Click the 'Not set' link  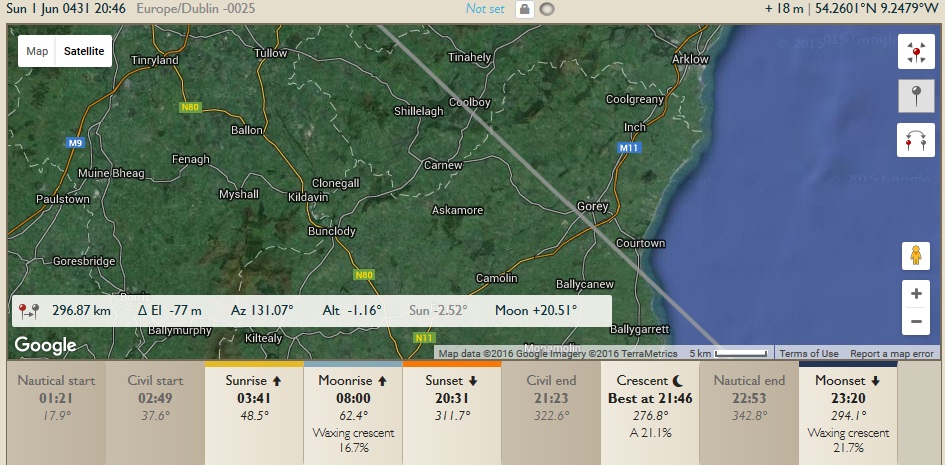pos(486,9)
